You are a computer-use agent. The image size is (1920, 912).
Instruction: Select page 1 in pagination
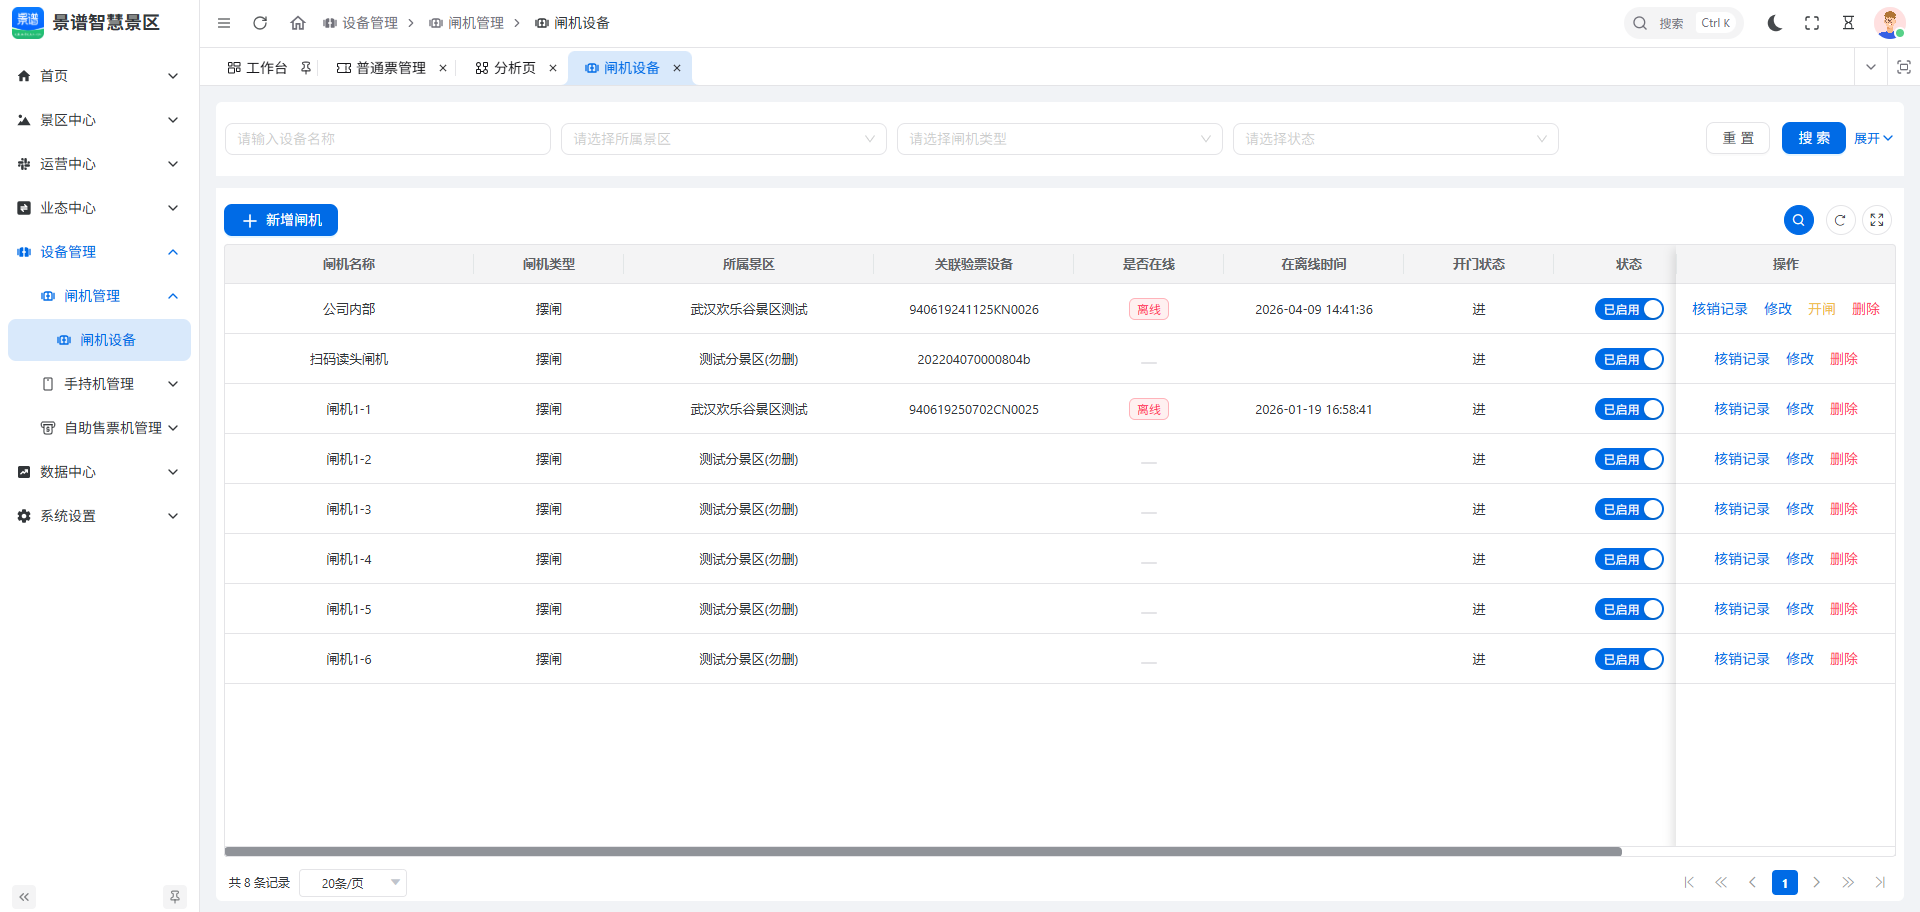tap(1785, 882)
